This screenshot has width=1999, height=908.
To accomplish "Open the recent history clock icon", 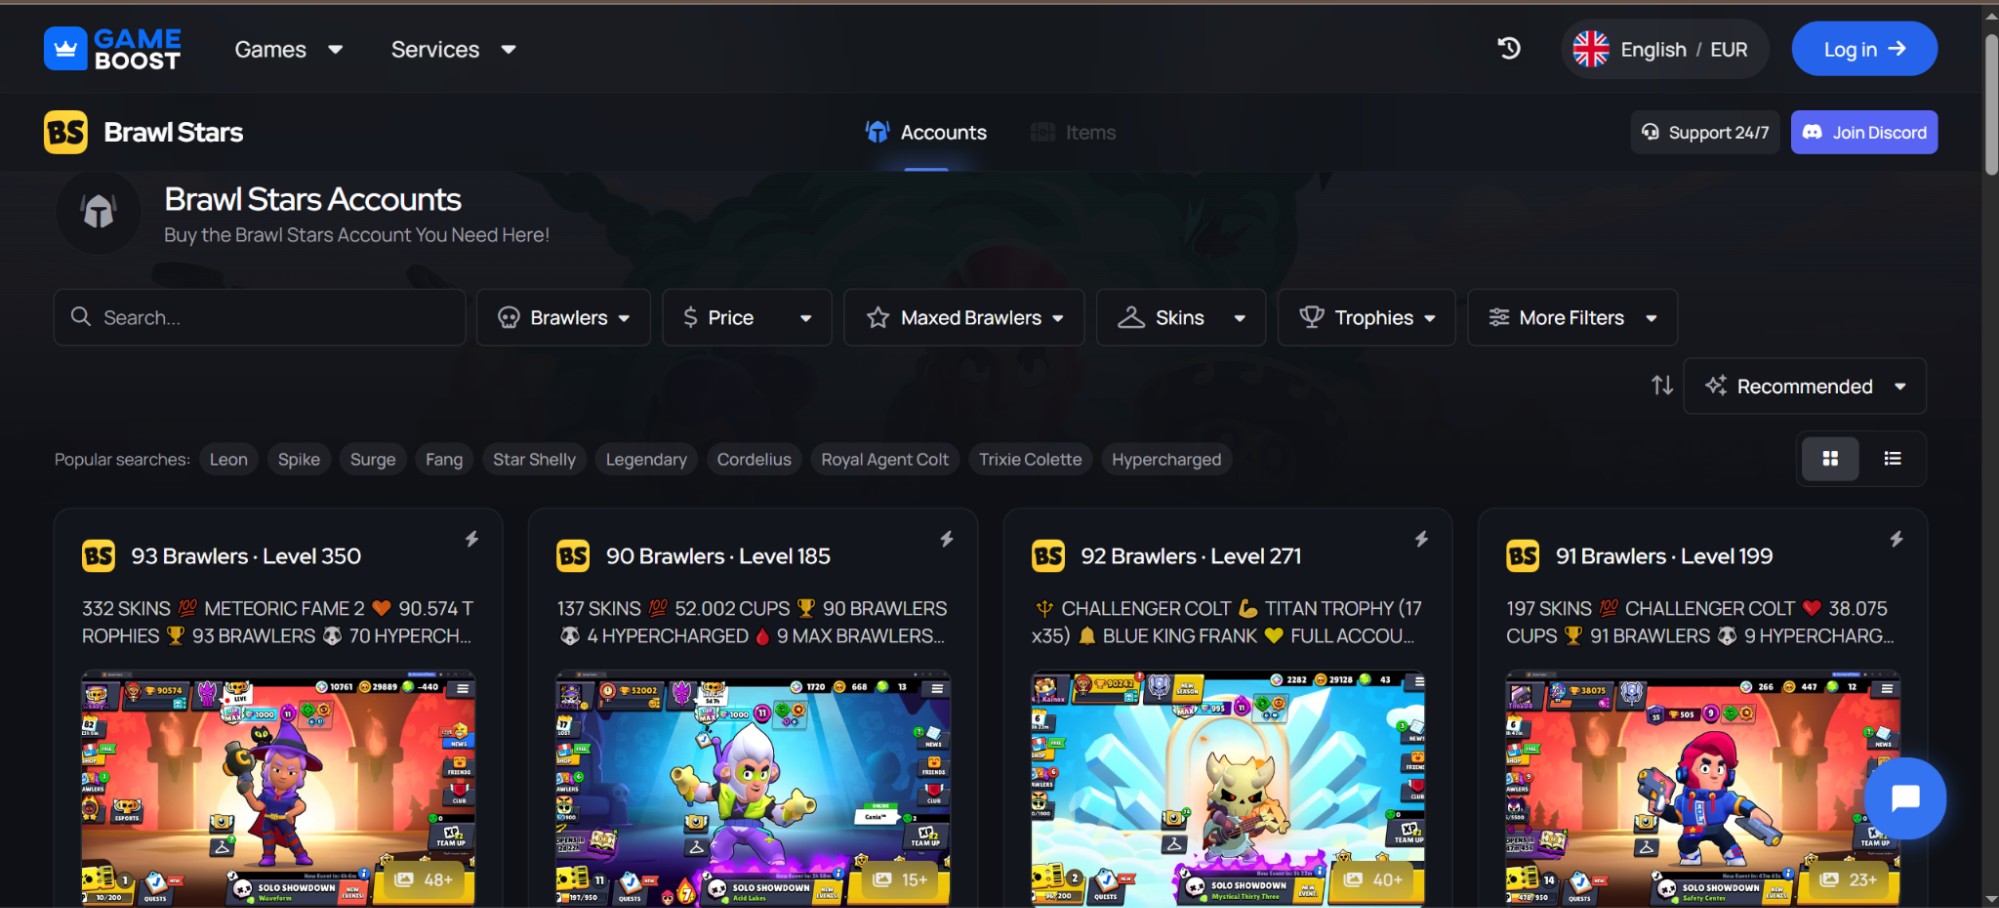I will (1509, 48).
